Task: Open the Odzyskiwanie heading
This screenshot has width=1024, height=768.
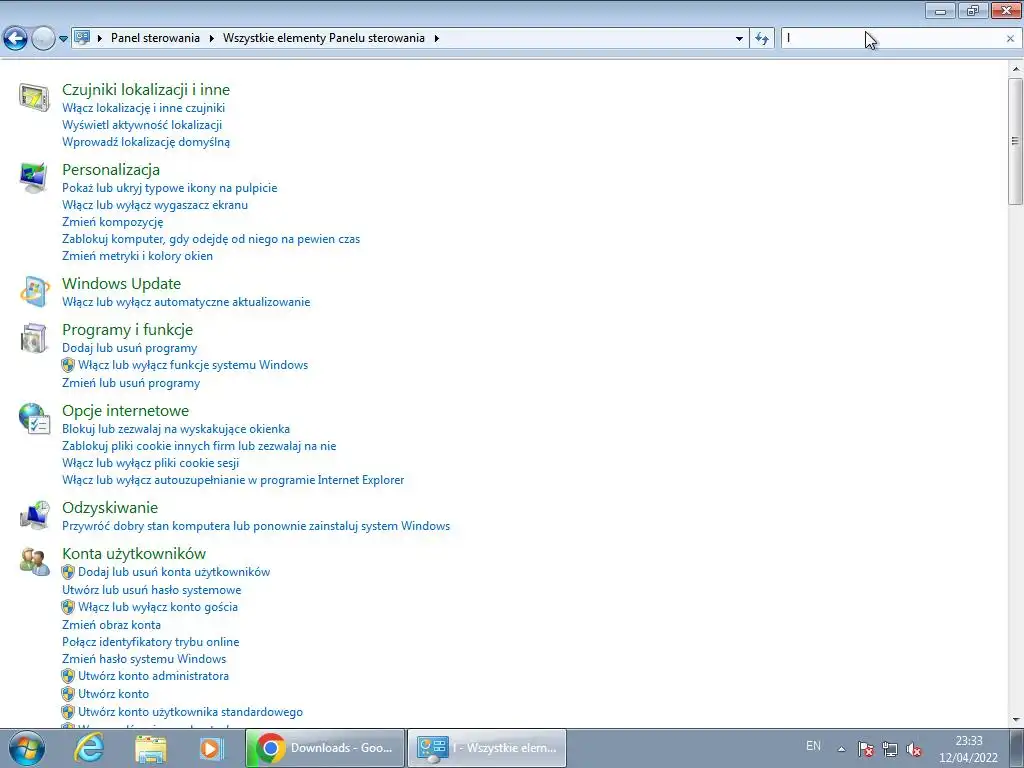Action: pos(110,507)
